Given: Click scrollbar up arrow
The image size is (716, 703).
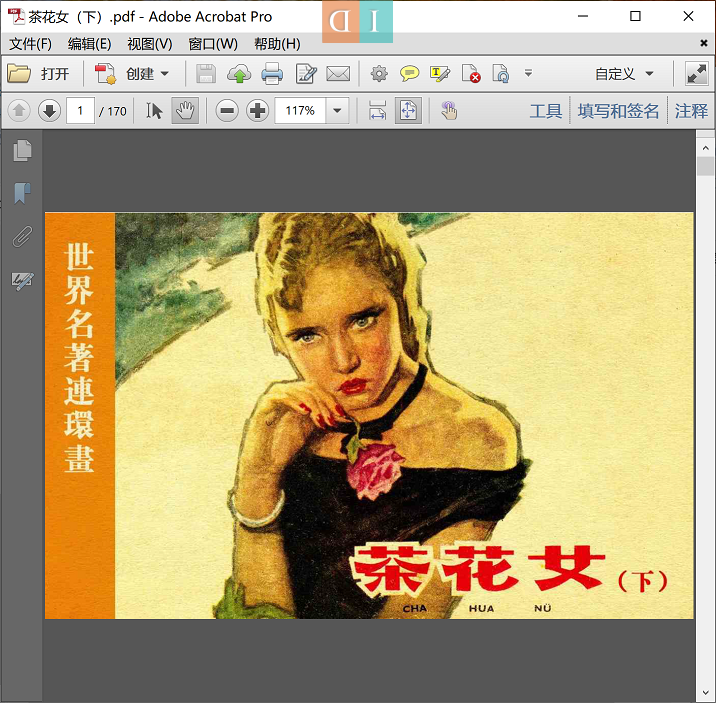Looking at the screenshot, I should pyautogui.click(x=705, y=148).
